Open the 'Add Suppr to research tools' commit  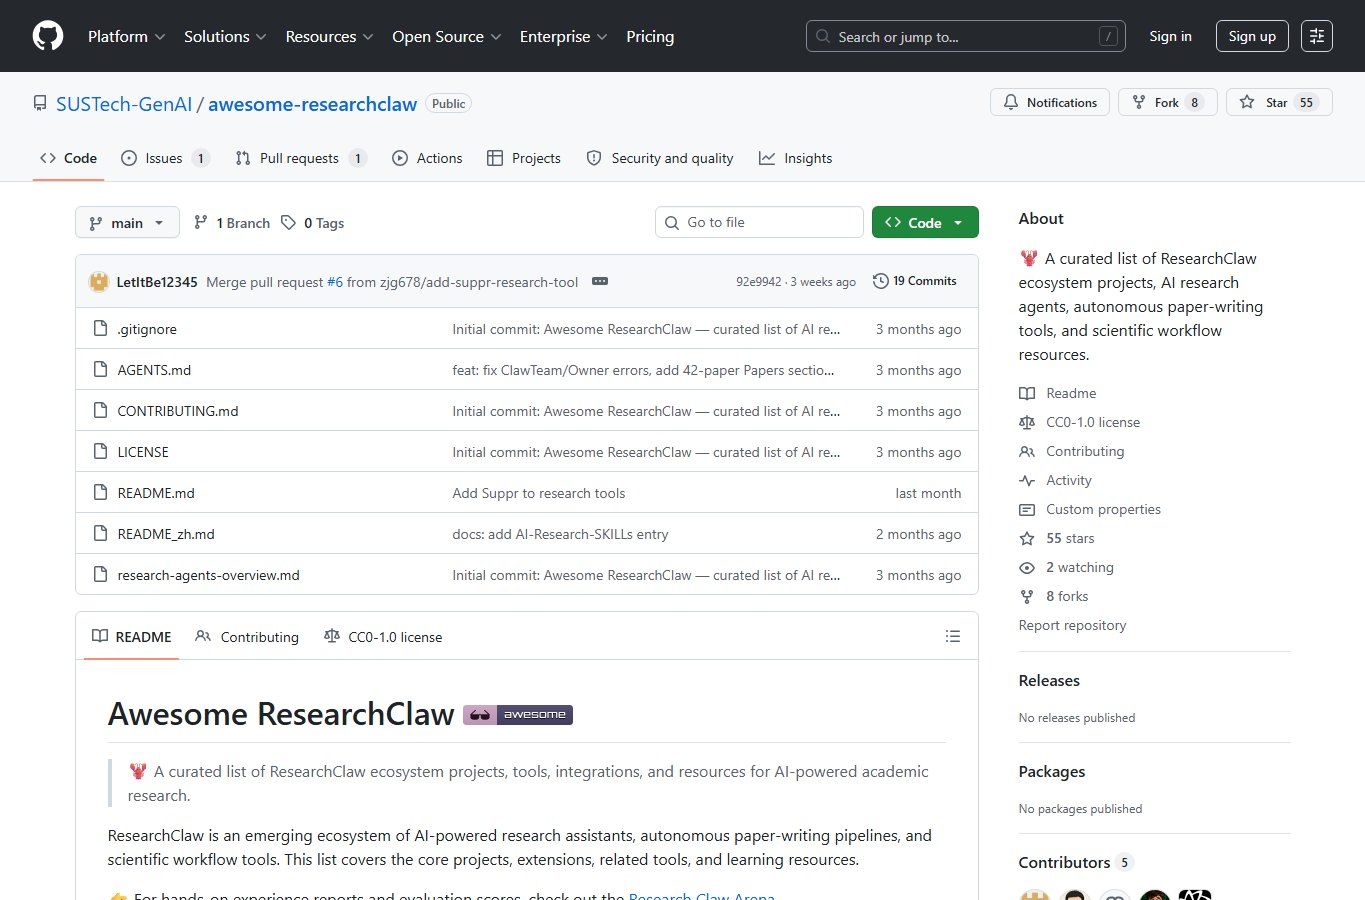(x=538, y=493)
